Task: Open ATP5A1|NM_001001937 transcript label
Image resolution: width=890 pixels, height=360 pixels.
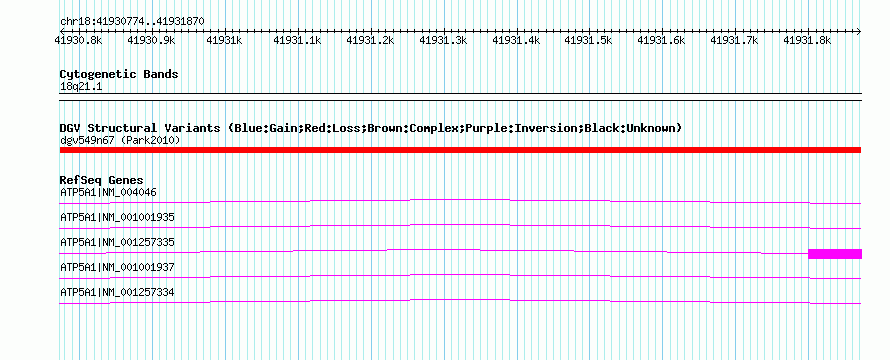Action: click(x=117, y=267)
